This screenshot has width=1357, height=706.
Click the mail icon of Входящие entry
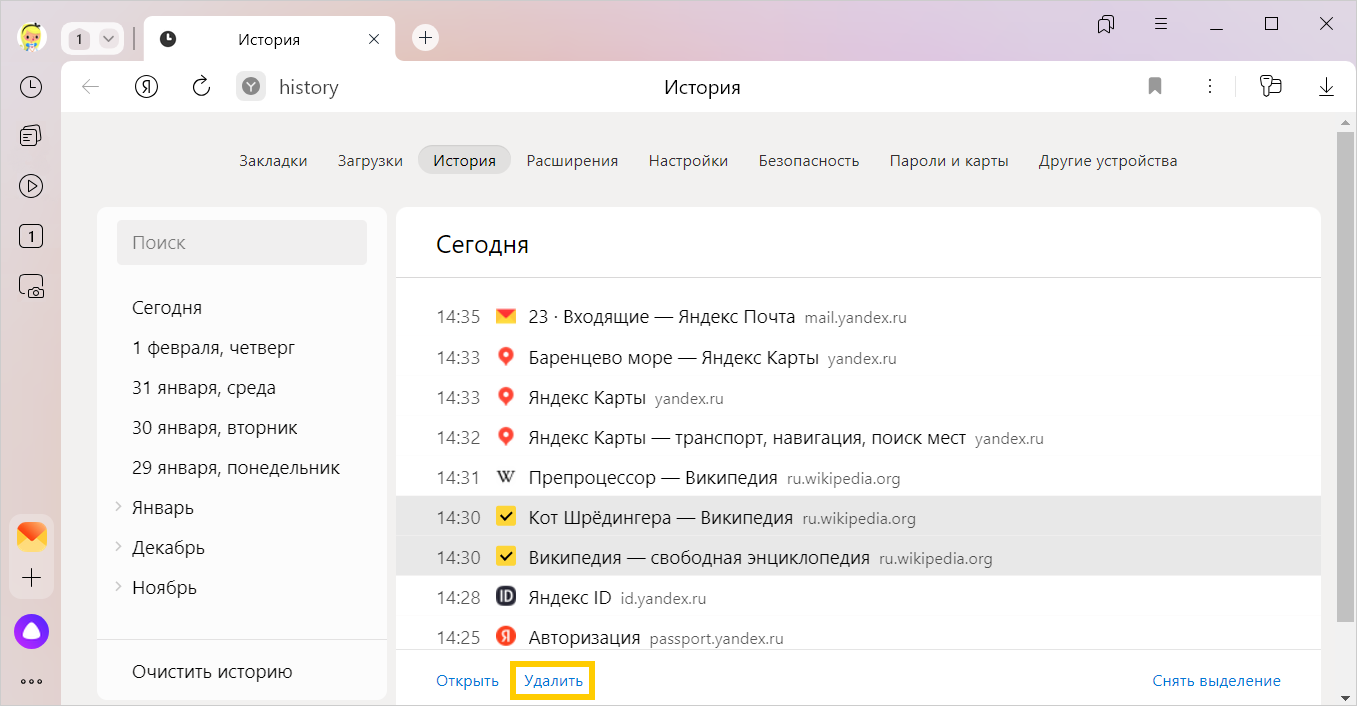pyautogui.click(x=506, y=317)
